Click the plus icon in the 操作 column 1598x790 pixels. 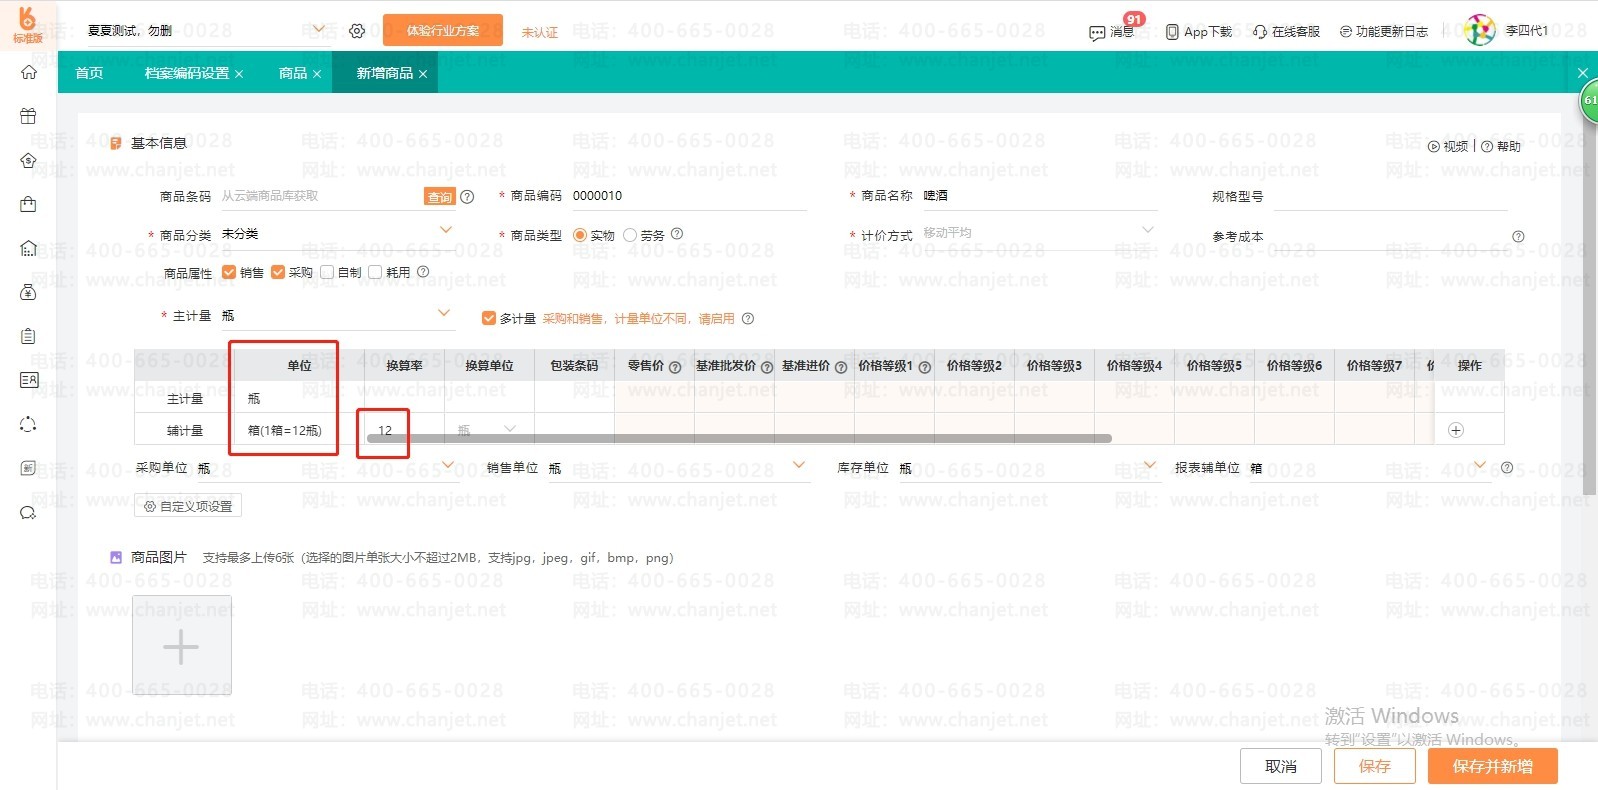1456,430
